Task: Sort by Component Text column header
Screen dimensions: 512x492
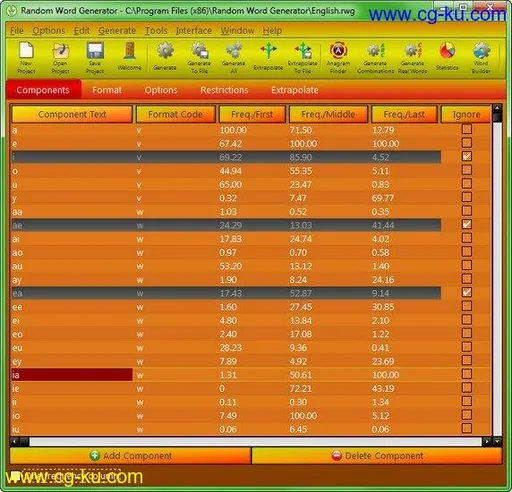Action: click(x=72, y=114)
